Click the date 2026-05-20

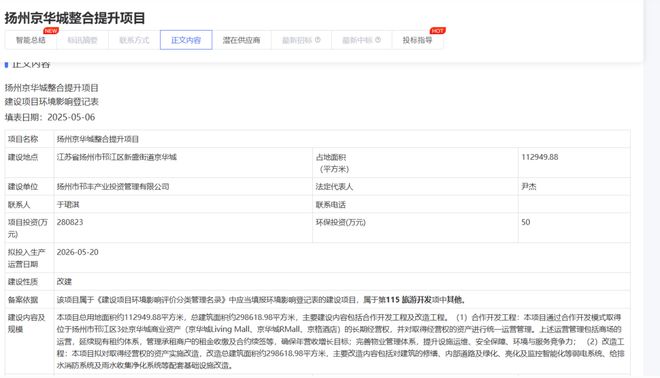(x=77, y=252)
